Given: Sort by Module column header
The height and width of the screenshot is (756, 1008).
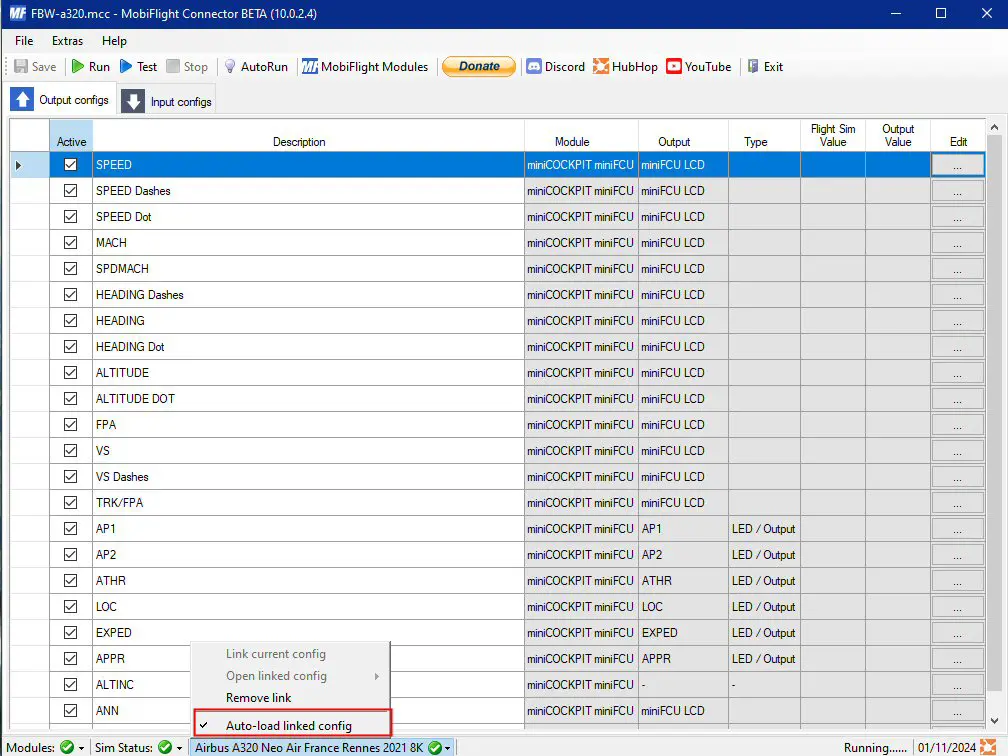Looking at the screenshot, I should click(581, 136).
